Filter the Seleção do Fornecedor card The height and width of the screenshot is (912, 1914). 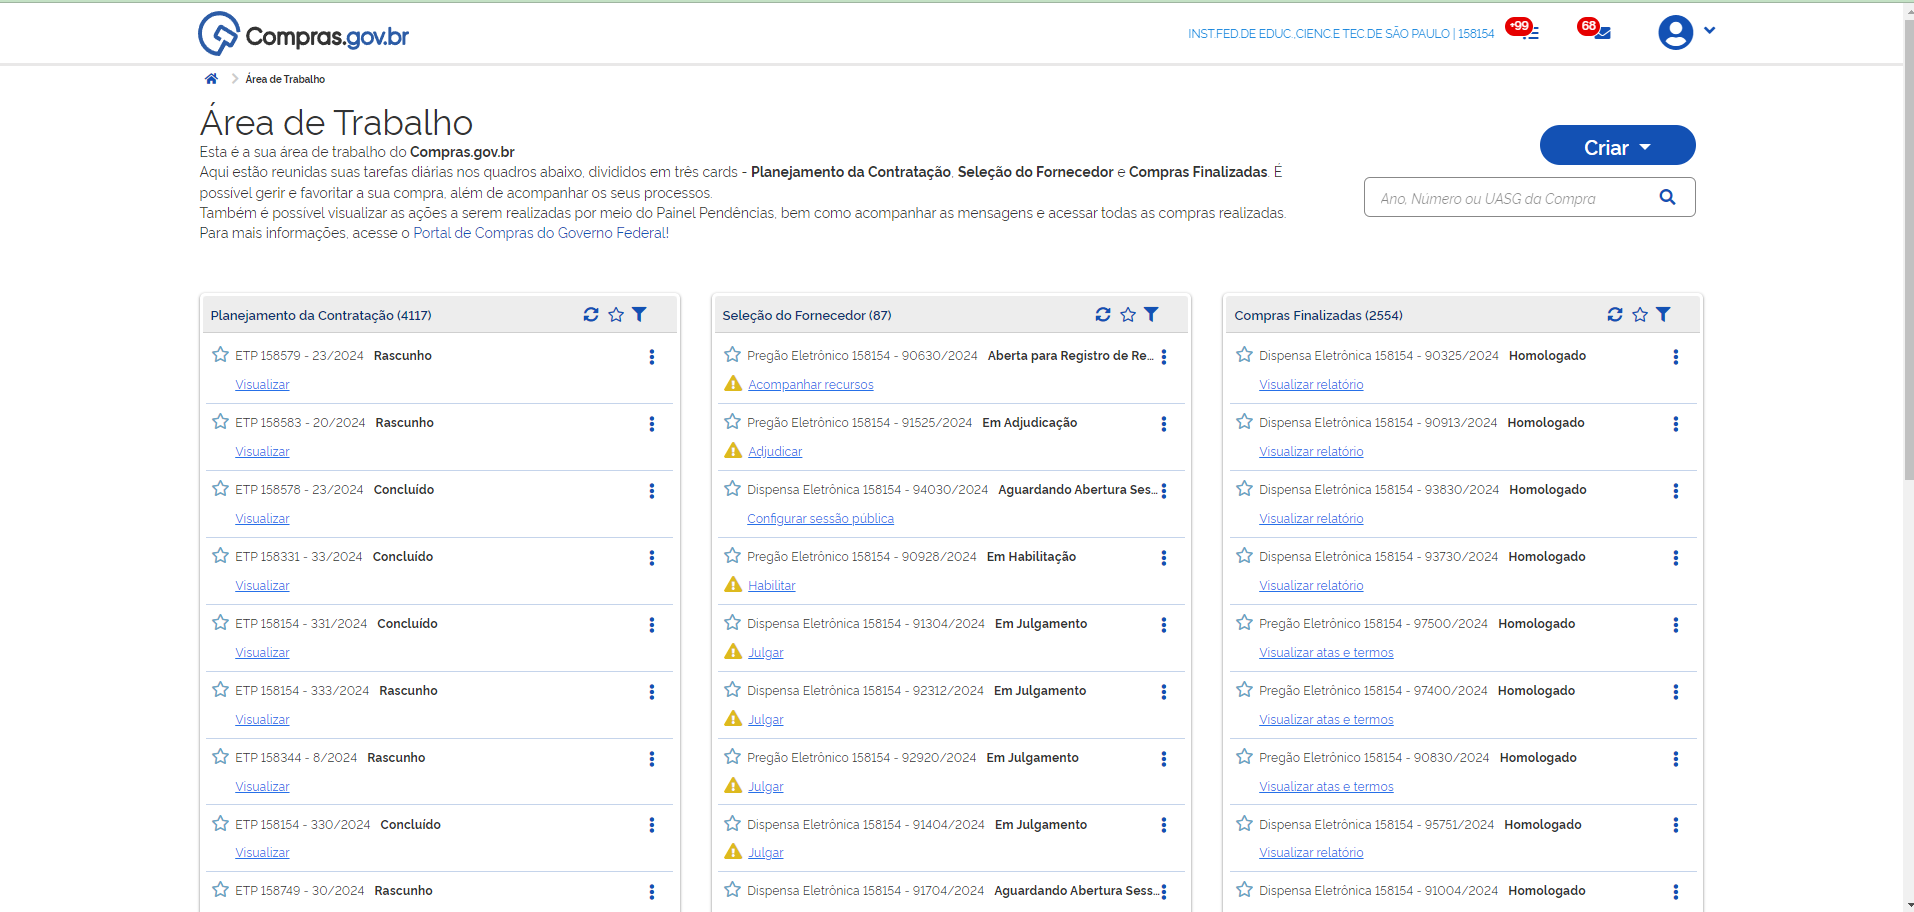click(1152, 315)
